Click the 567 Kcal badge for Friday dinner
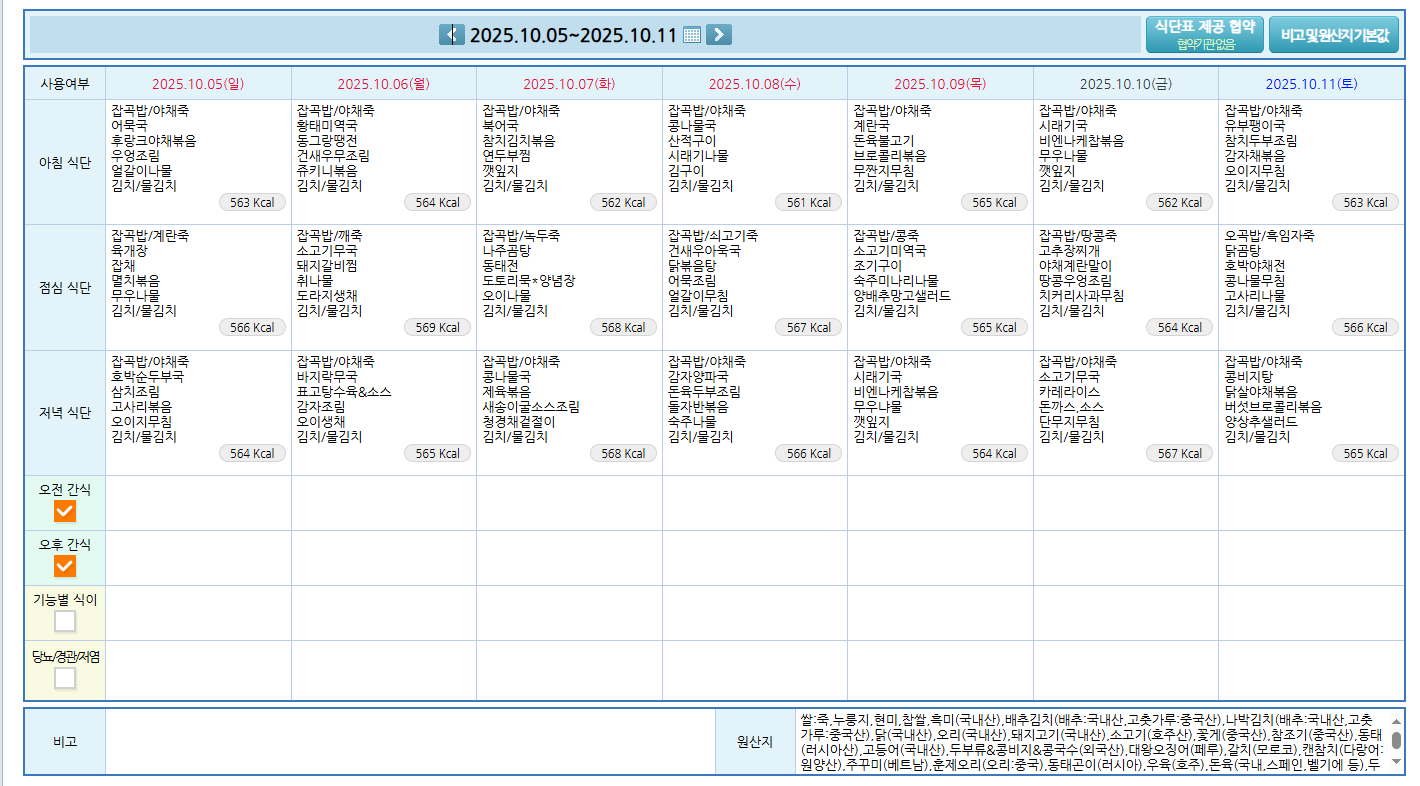The height and width of the screenshot is (786, 1420). click(x=1180, y=454)
